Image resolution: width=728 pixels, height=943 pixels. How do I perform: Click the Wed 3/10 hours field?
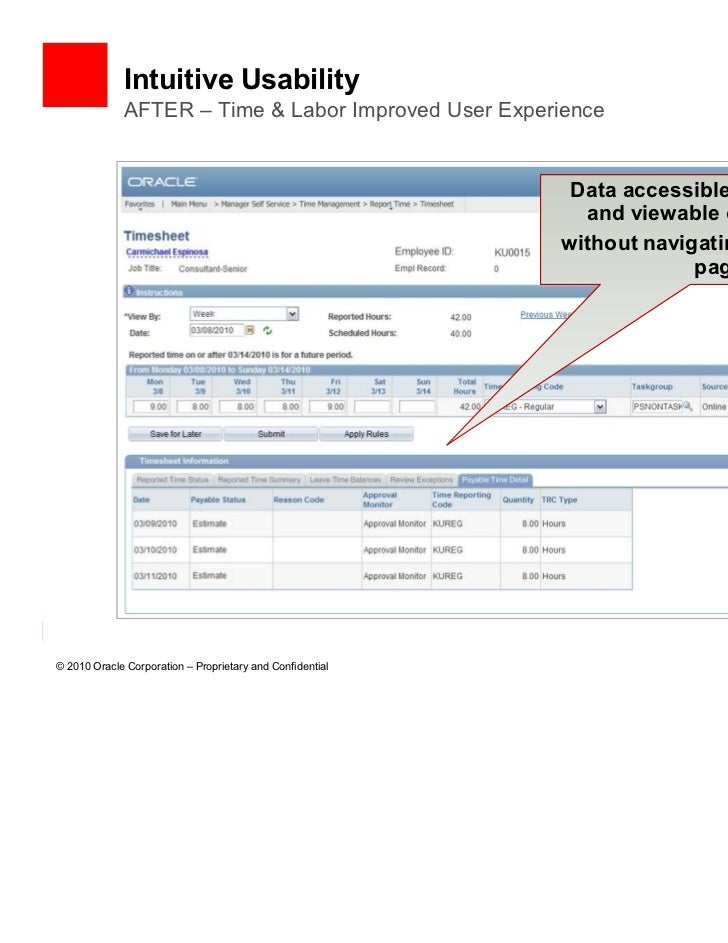237,407
